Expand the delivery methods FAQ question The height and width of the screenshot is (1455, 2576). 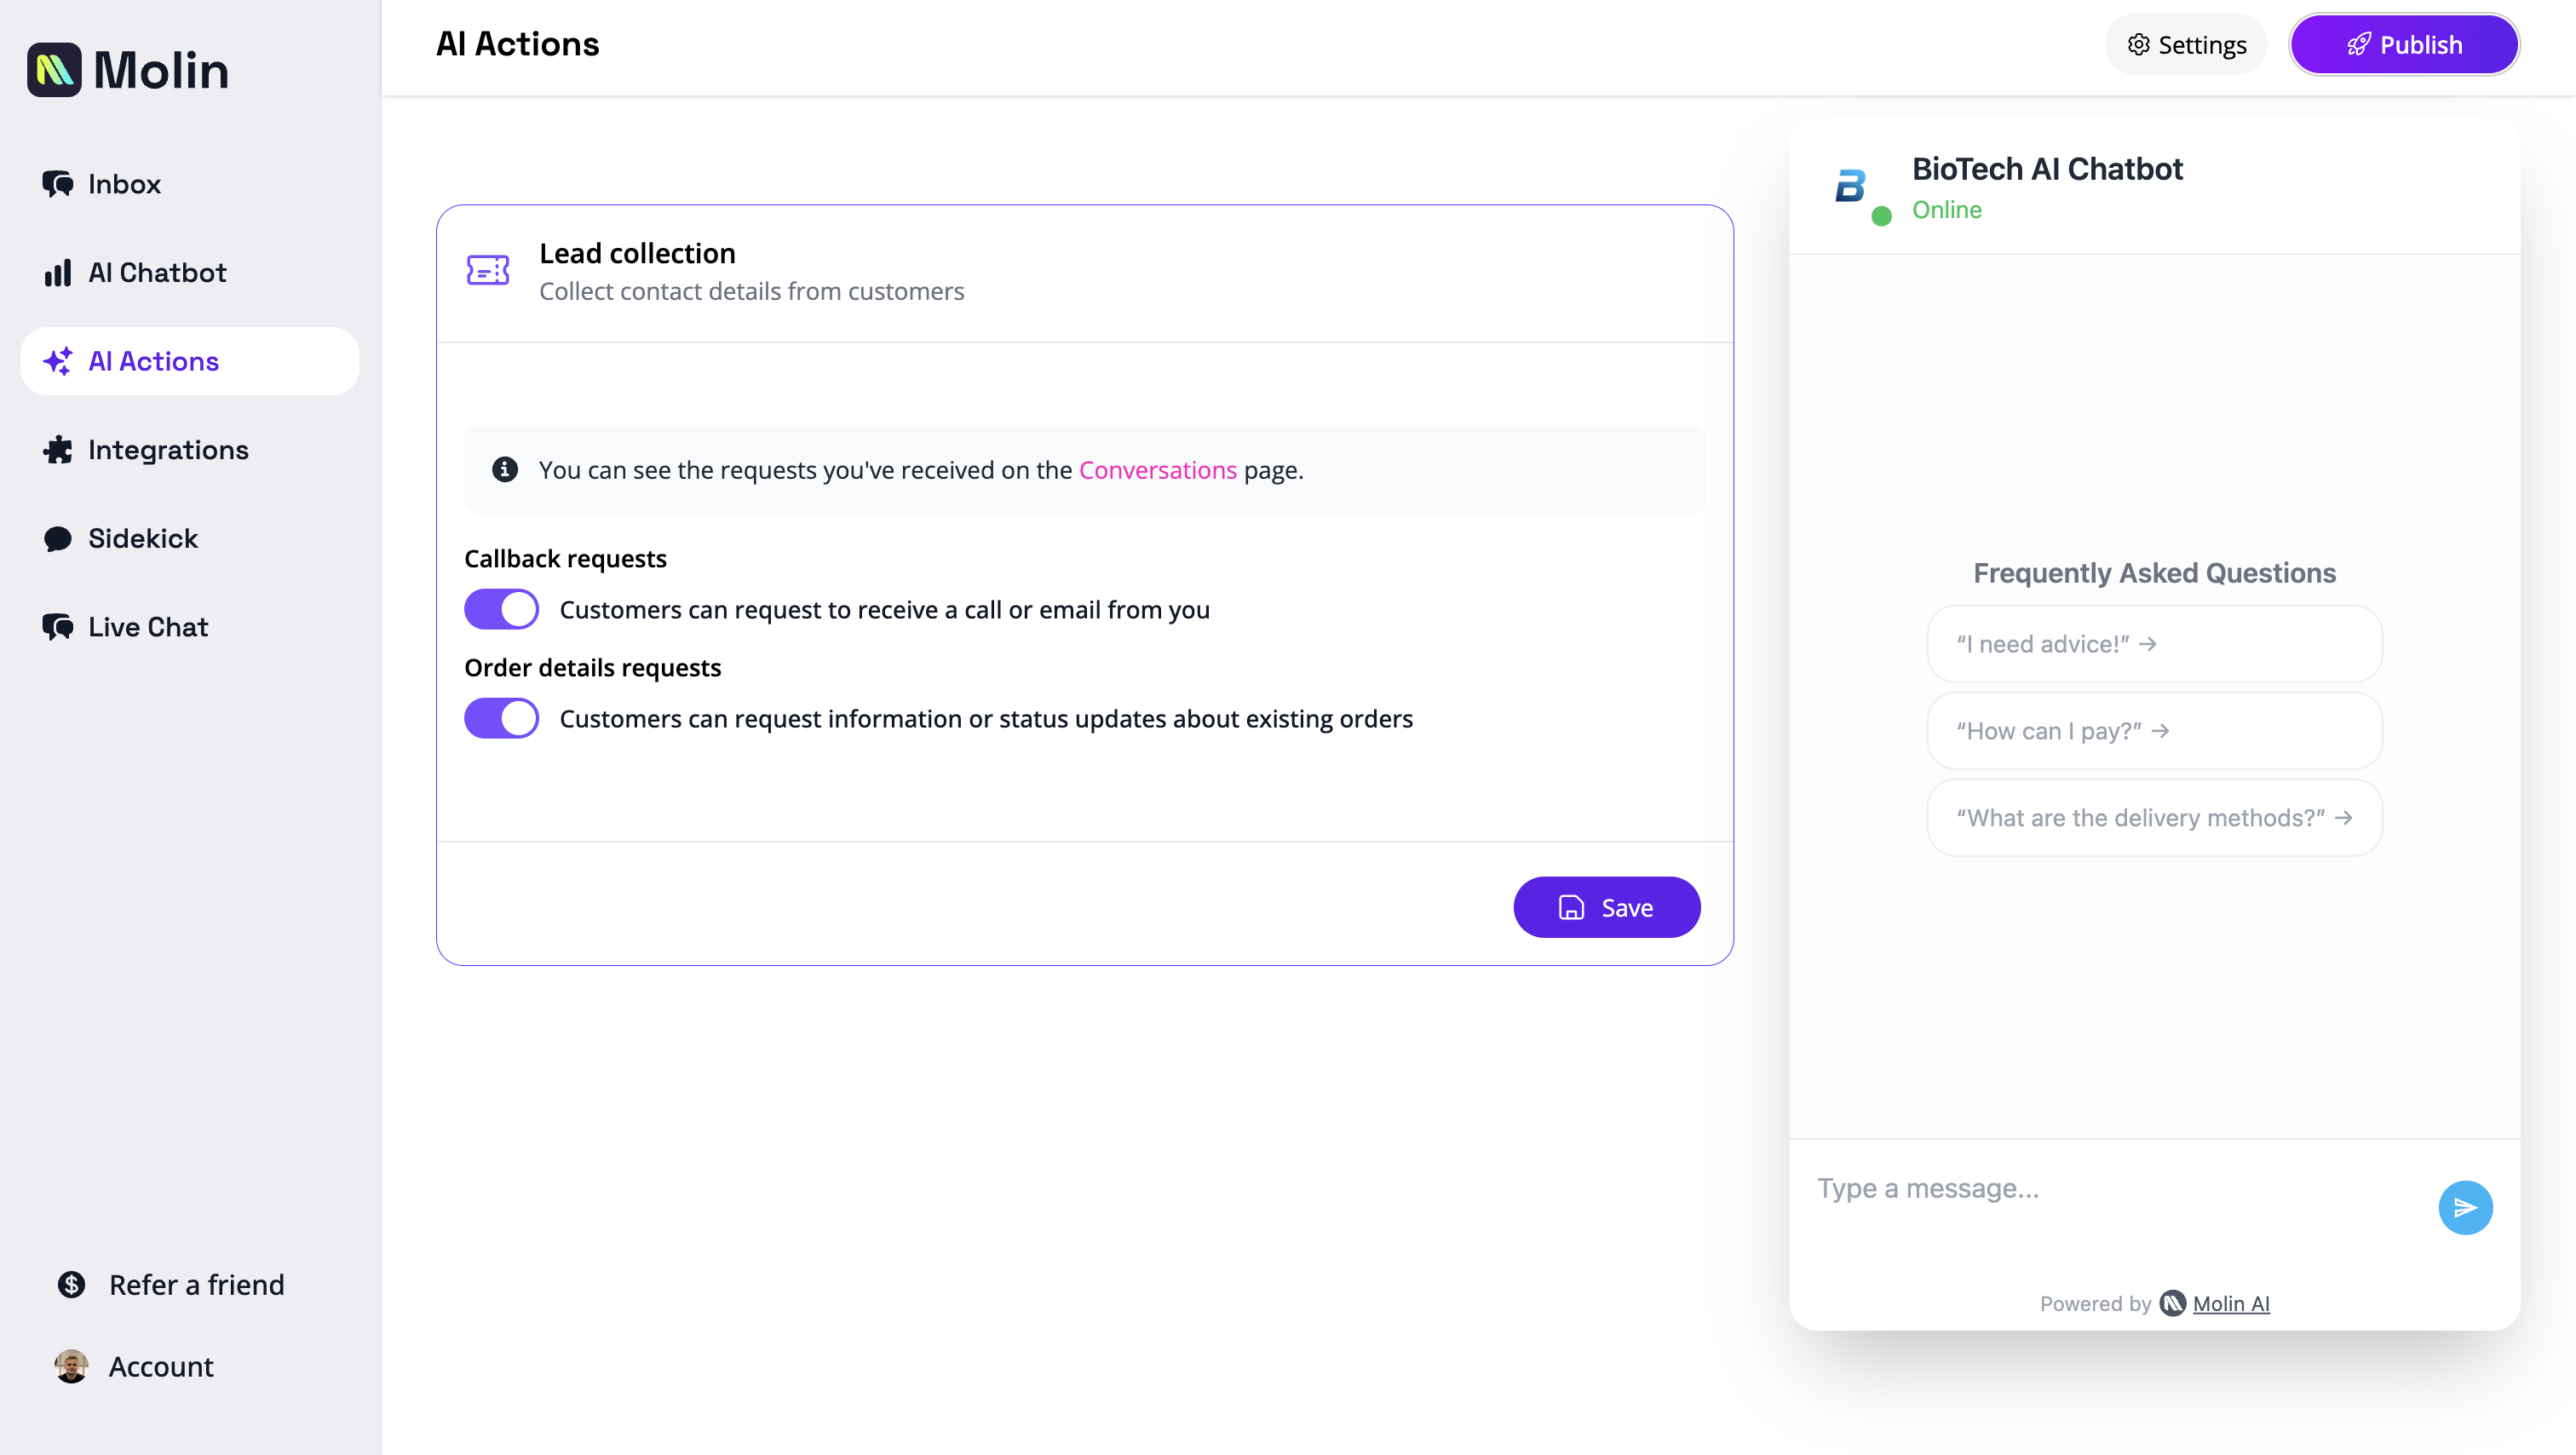2153,817
